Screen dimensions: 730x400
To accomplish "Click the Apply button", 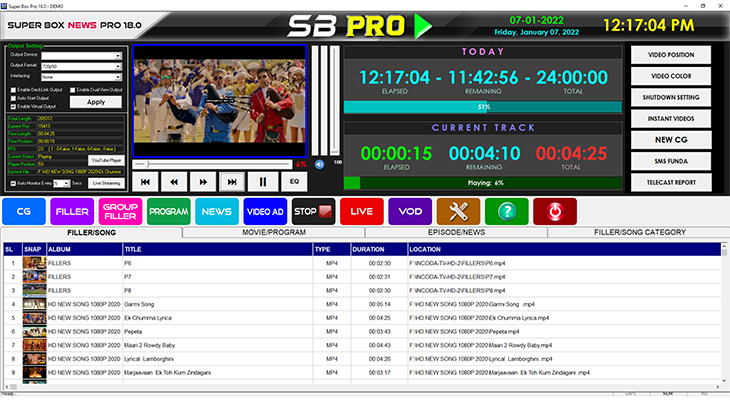I will point(96,102).
